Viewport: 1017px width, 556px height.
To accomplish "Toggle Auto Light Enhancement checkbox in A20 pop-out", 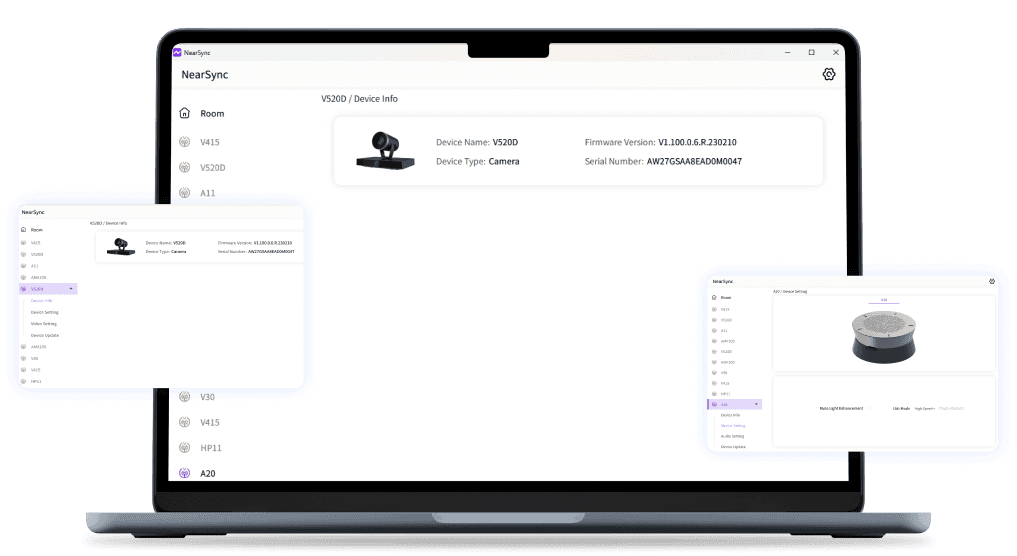I will coord(869,408).
